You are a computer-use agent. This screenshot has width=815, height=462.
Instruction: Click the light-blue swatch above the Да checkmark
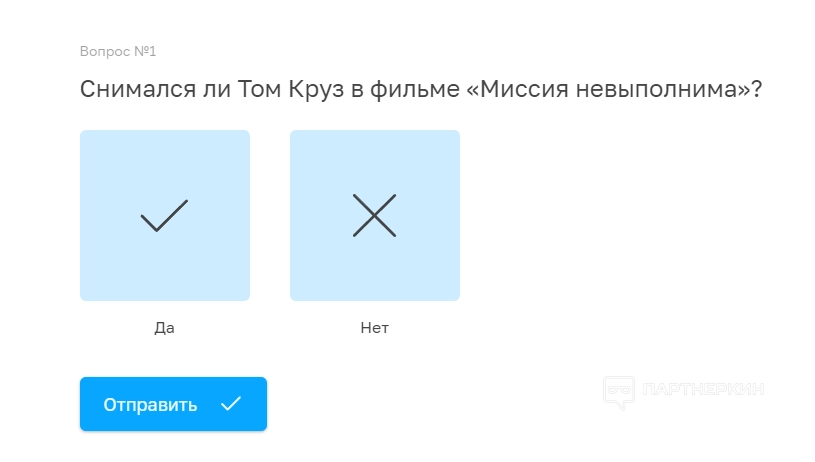pyautogui.click(x=165, y=158)
